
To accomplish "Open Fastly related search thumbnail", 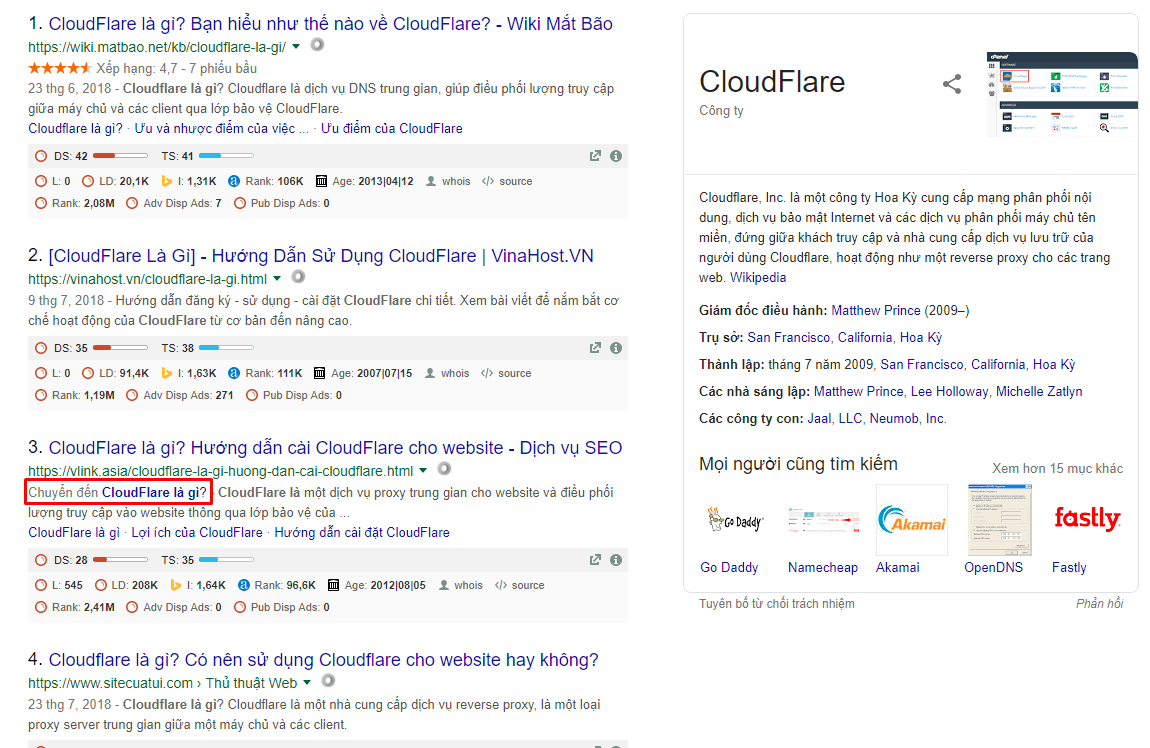I will [1087, 521].
